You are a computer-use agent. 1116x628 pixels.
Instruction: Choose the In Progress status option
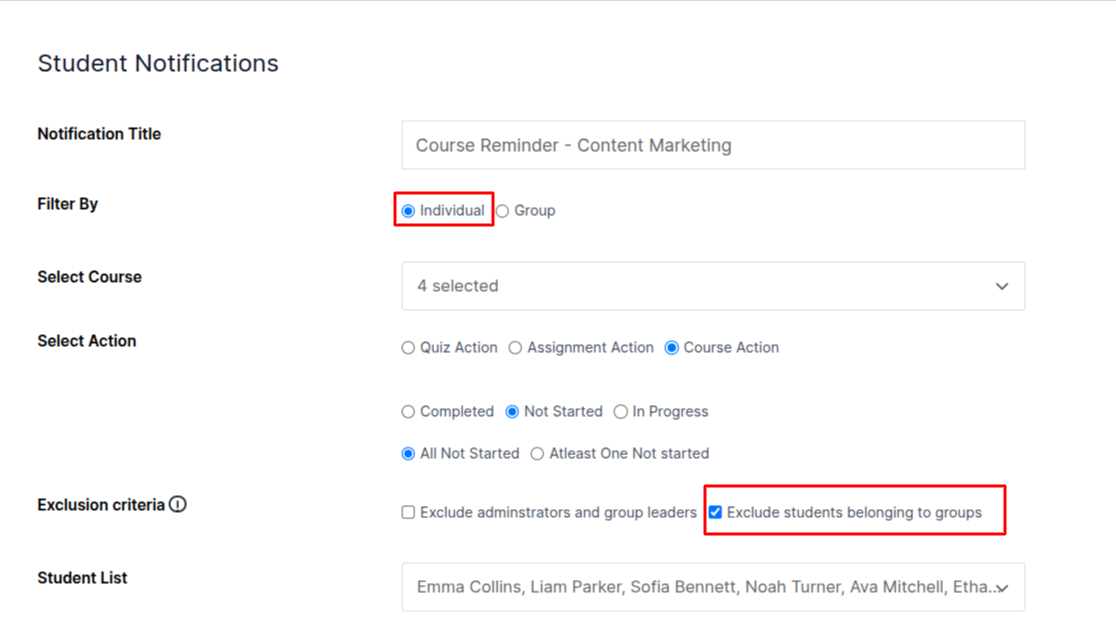[621, 412]
